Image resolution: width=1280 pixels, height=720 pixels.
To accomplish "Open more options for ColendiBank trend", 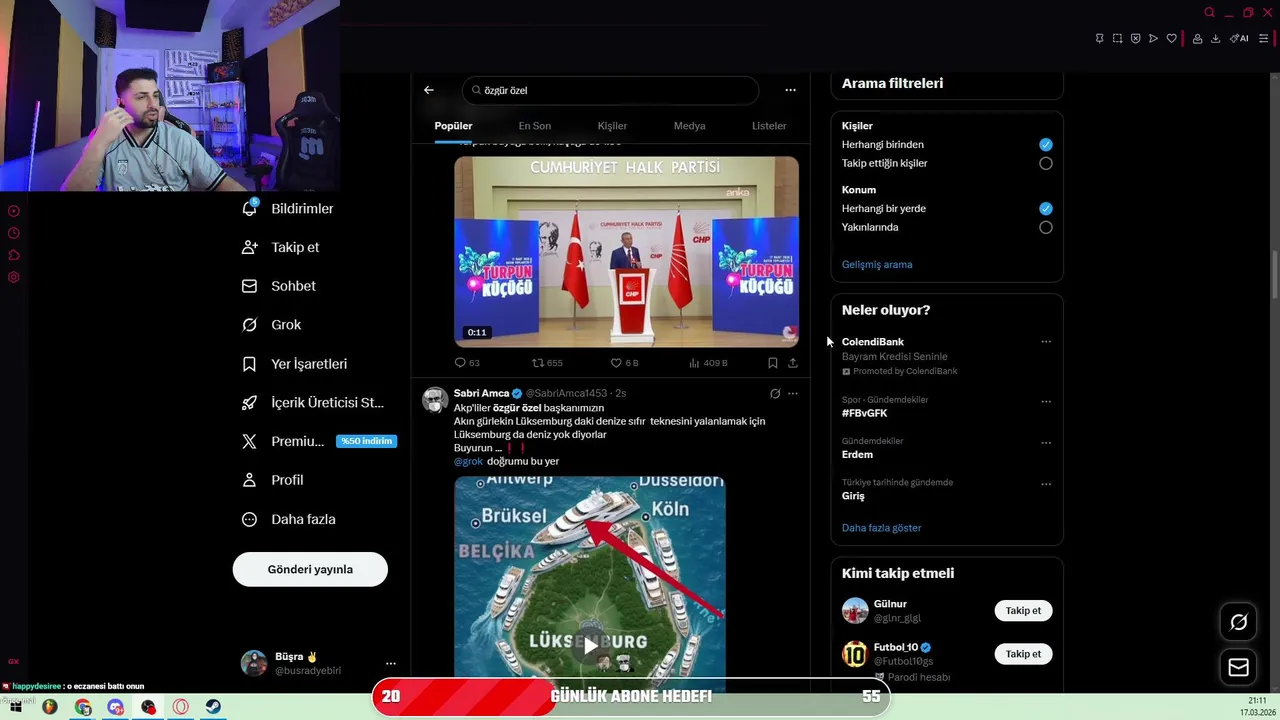I will pyautogui.click(x=1046, y=342).
